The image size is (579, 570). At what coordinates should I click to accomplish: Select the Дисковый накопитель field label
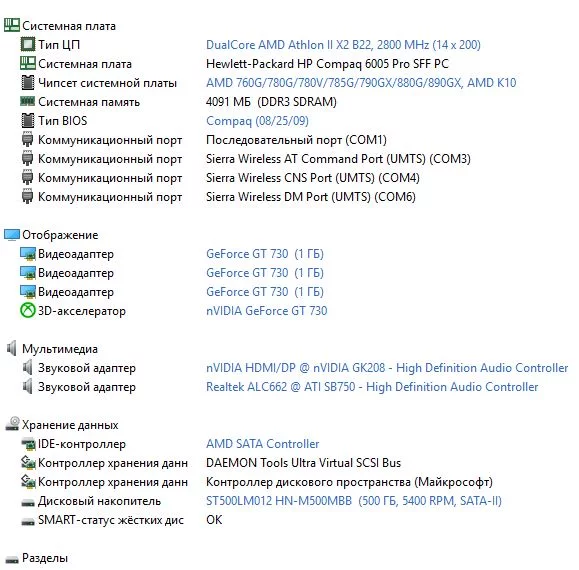(100, 501)
